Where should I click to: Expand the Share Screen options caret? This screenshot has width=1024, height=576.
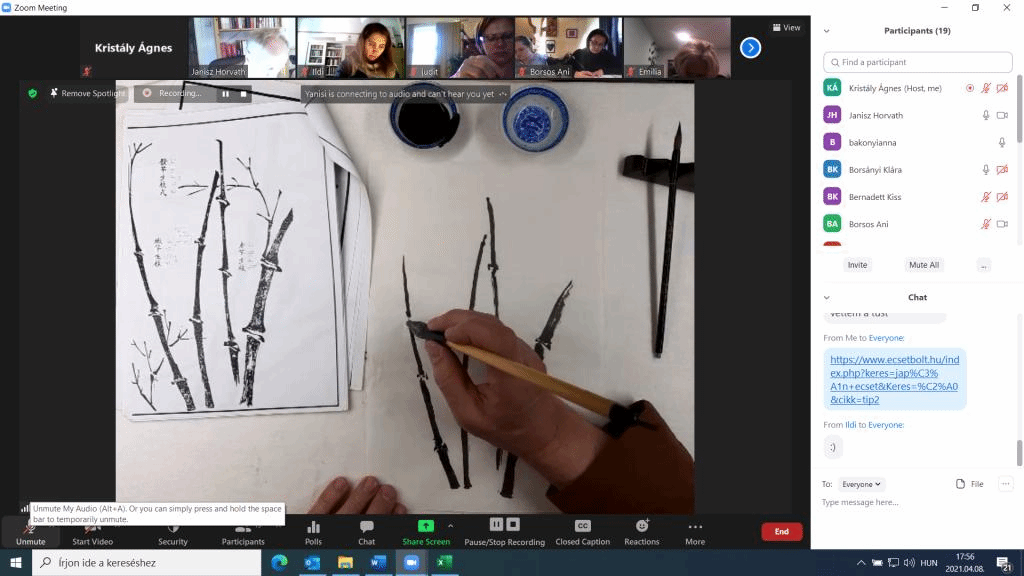pos(451,526)
